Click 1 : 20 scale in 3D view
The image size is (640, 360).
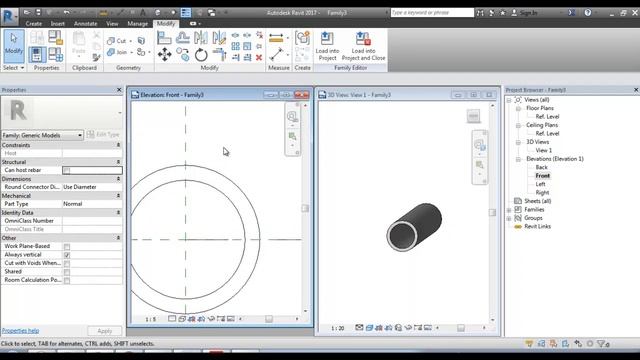337,328
